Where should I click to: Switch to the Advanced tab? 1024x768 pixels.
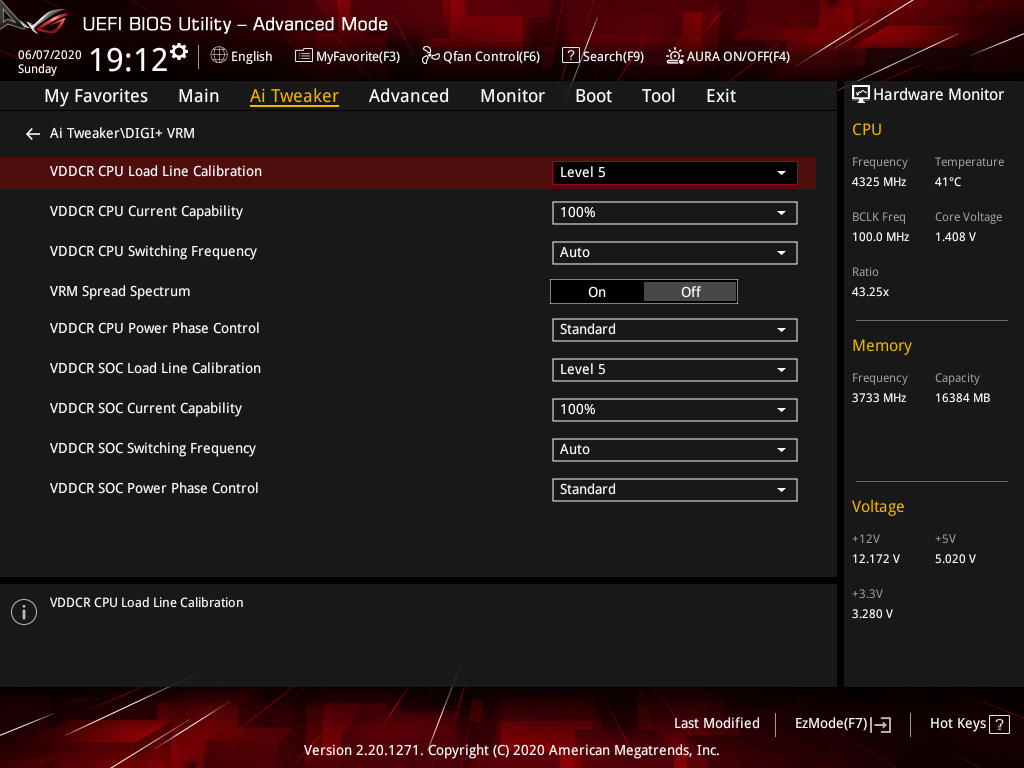[x=409, y=96]
